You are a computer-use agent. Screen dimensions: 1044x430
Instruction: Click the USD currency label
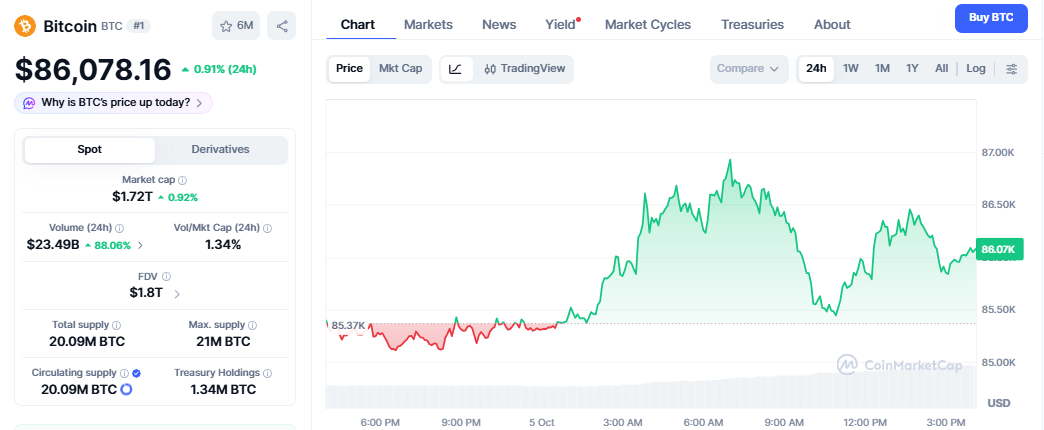(x=999, y=403)
